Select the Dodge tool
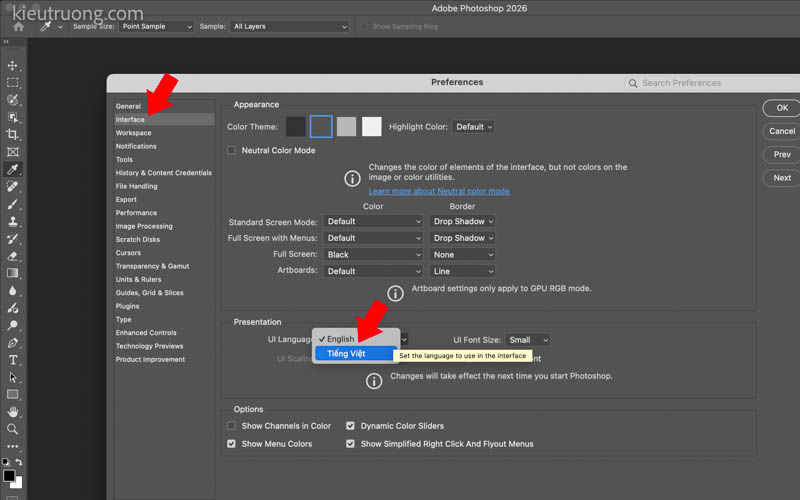The width and height of the screenshot is (800, 500). click(13, 326)
